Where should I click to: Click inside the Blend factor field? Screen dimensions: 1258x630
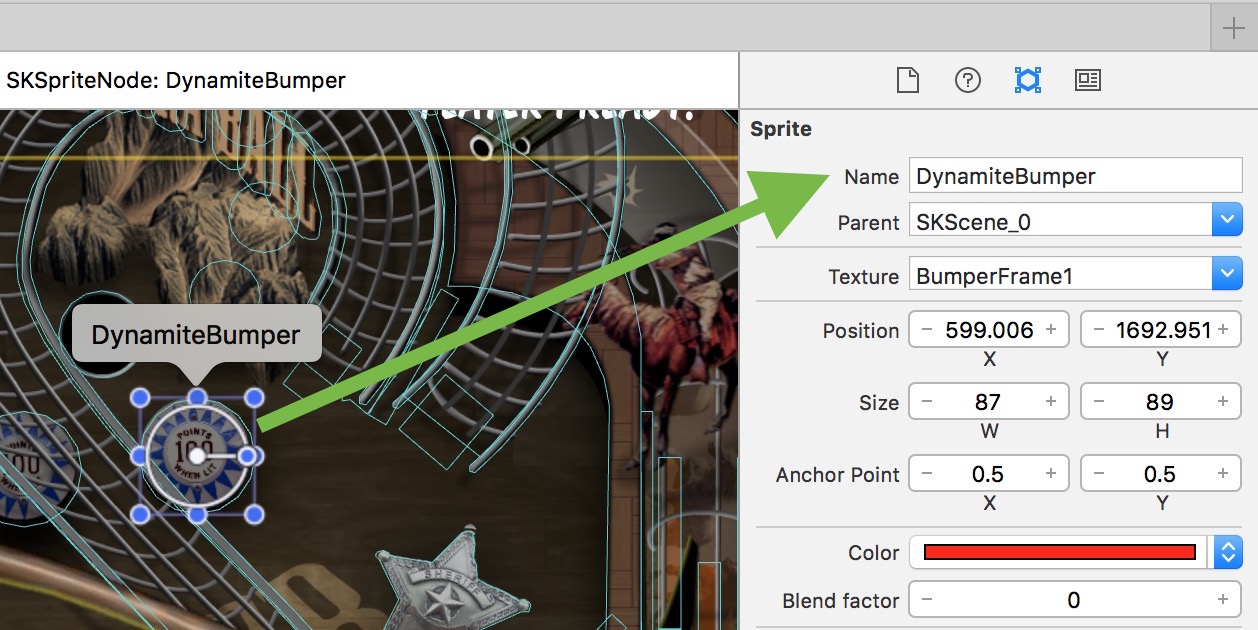[1074, 599]
